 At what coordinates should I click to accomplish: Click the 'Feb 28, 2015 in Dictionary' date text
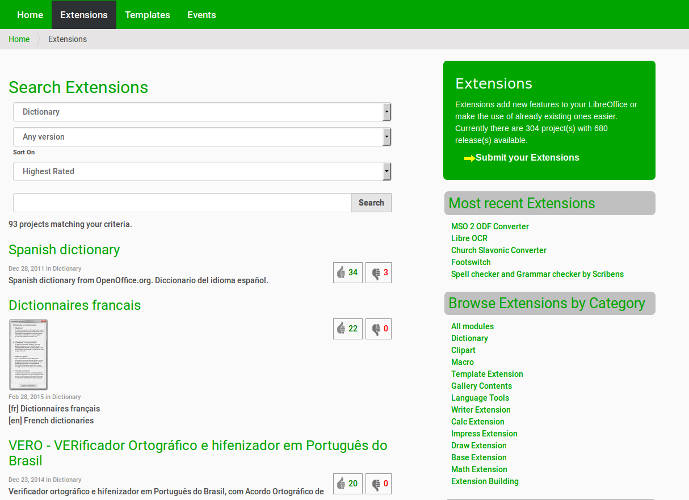44,396
